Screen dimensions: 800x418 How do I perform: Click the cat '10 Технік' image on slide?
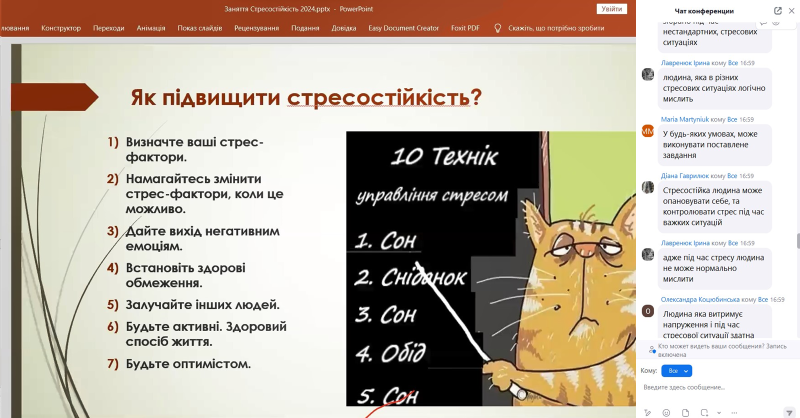[x=491, y=269]
